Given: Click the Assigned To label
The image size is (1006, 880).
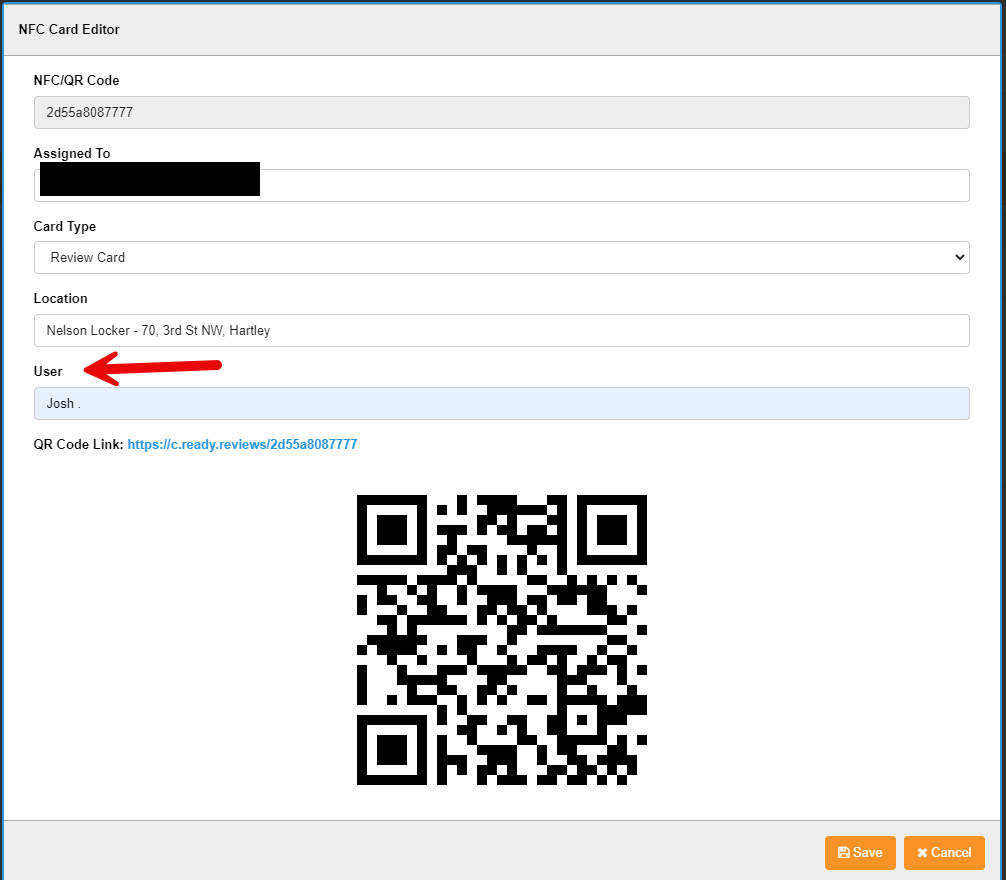Looking at the screenshot, I should 72,153.
